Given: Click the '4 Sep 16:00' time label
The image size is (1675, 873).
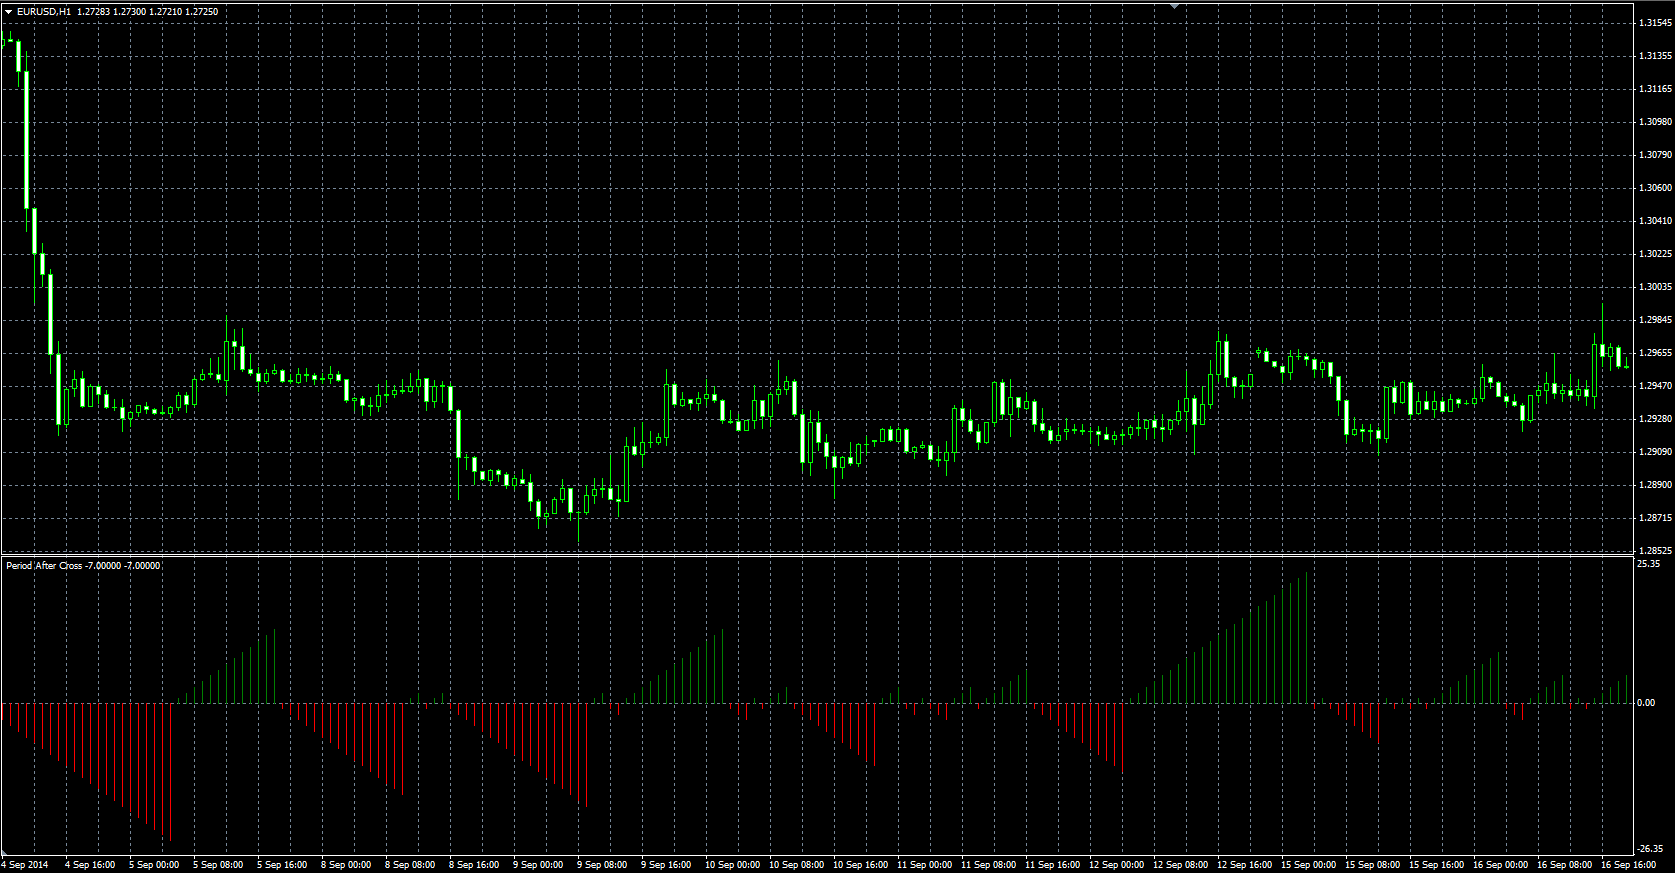Looking at the screenshot, I should (91, 865).
